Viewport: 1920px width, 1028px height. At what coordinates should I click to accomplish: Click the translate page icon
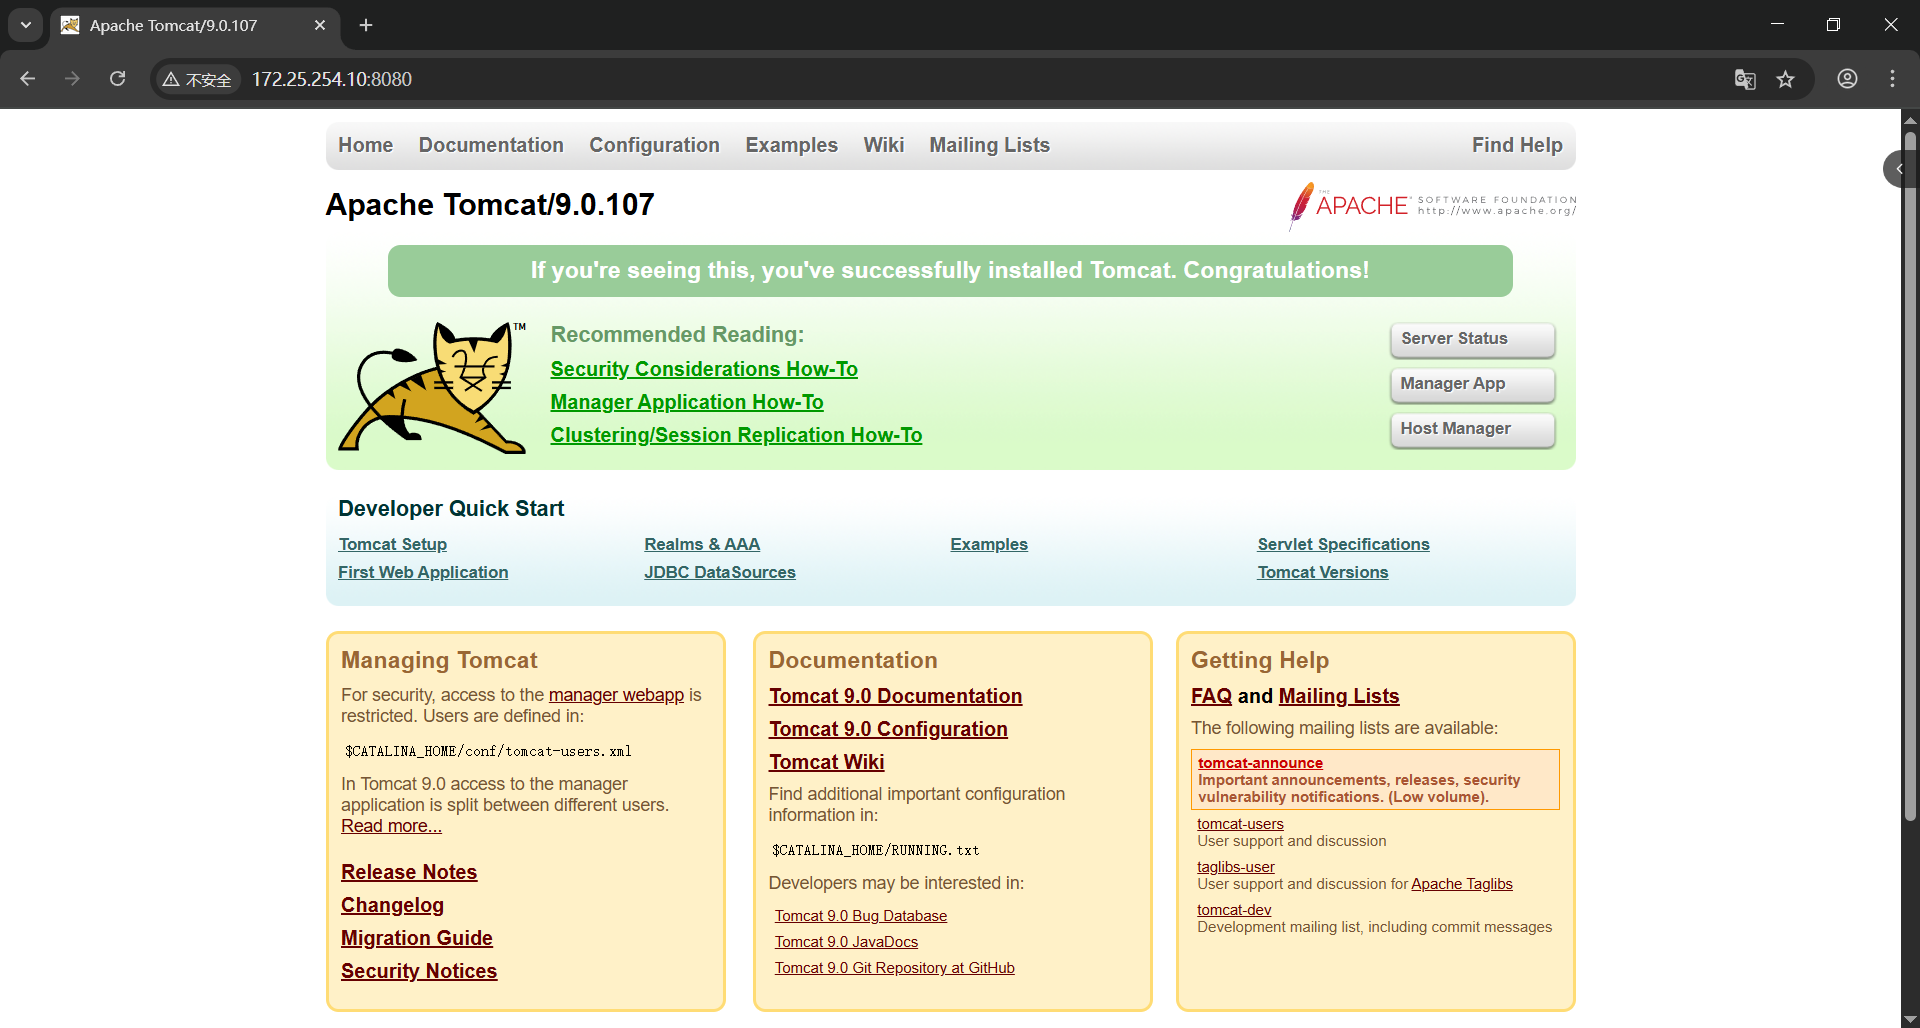(x=1745, y=79)
